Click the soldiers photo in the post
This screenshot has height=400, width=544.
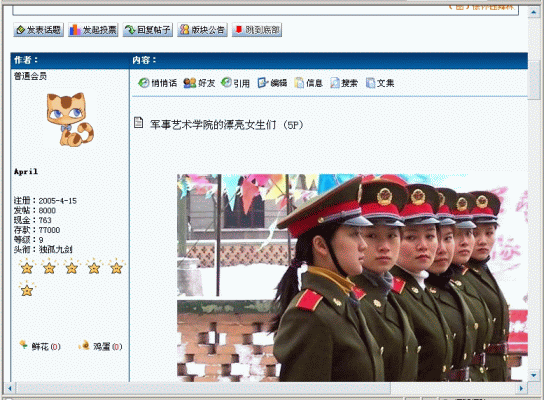[x=352, y=278]
